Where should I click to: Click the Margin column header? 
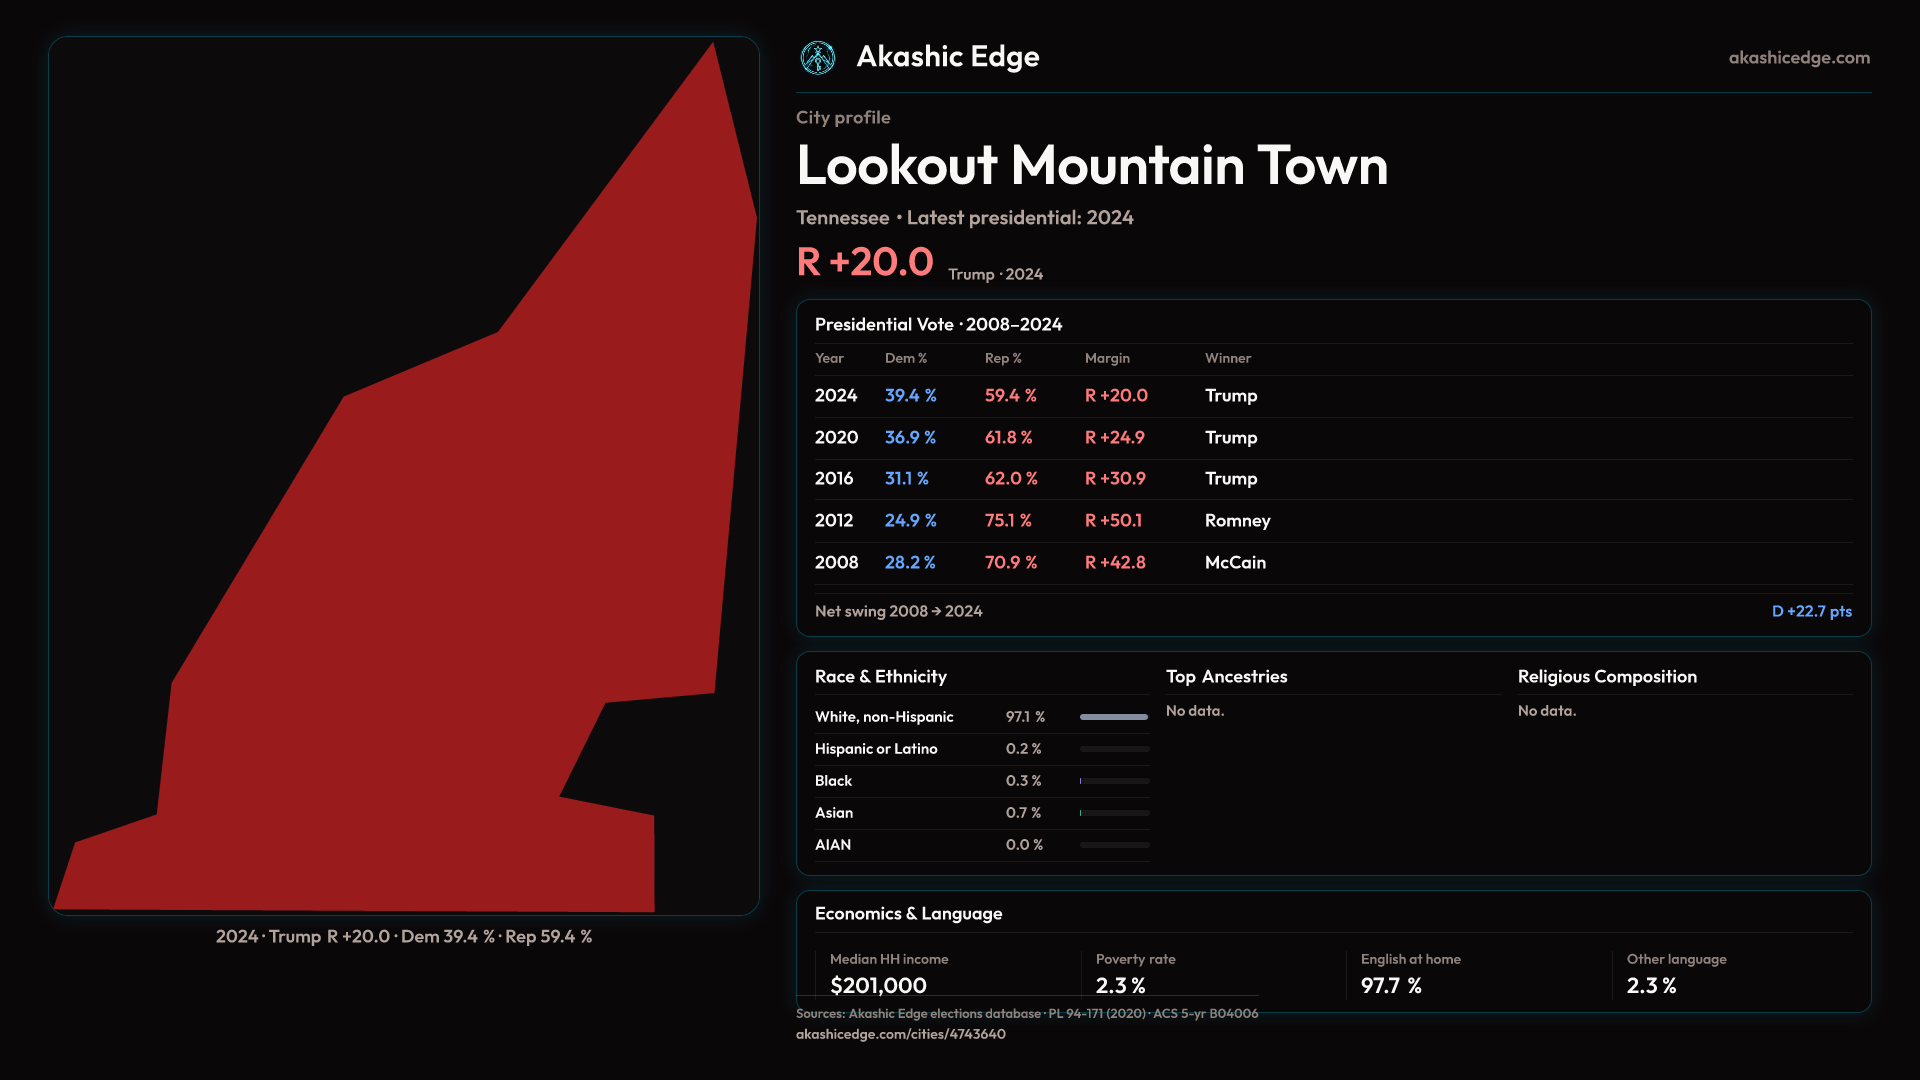1107,358
